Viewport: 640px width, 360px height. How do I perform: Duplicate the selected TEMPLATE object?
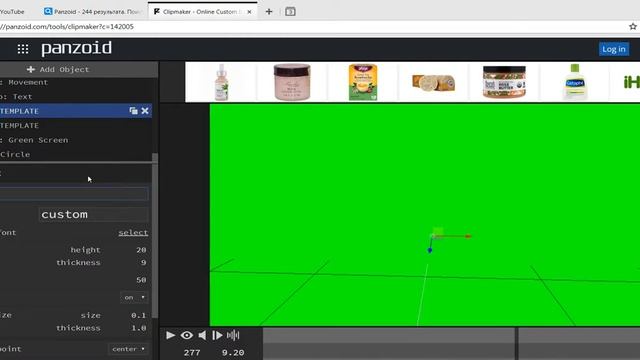pos(133,111)
